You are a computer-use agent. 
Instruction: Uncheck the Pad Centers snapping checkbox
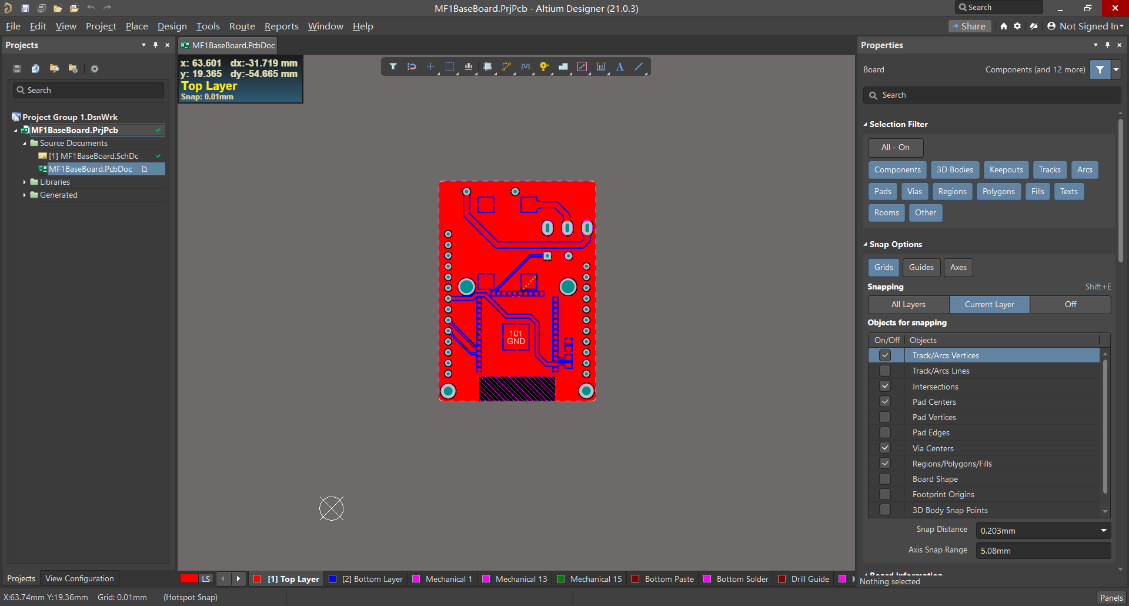pyautogui.click(x=885, y=402)
